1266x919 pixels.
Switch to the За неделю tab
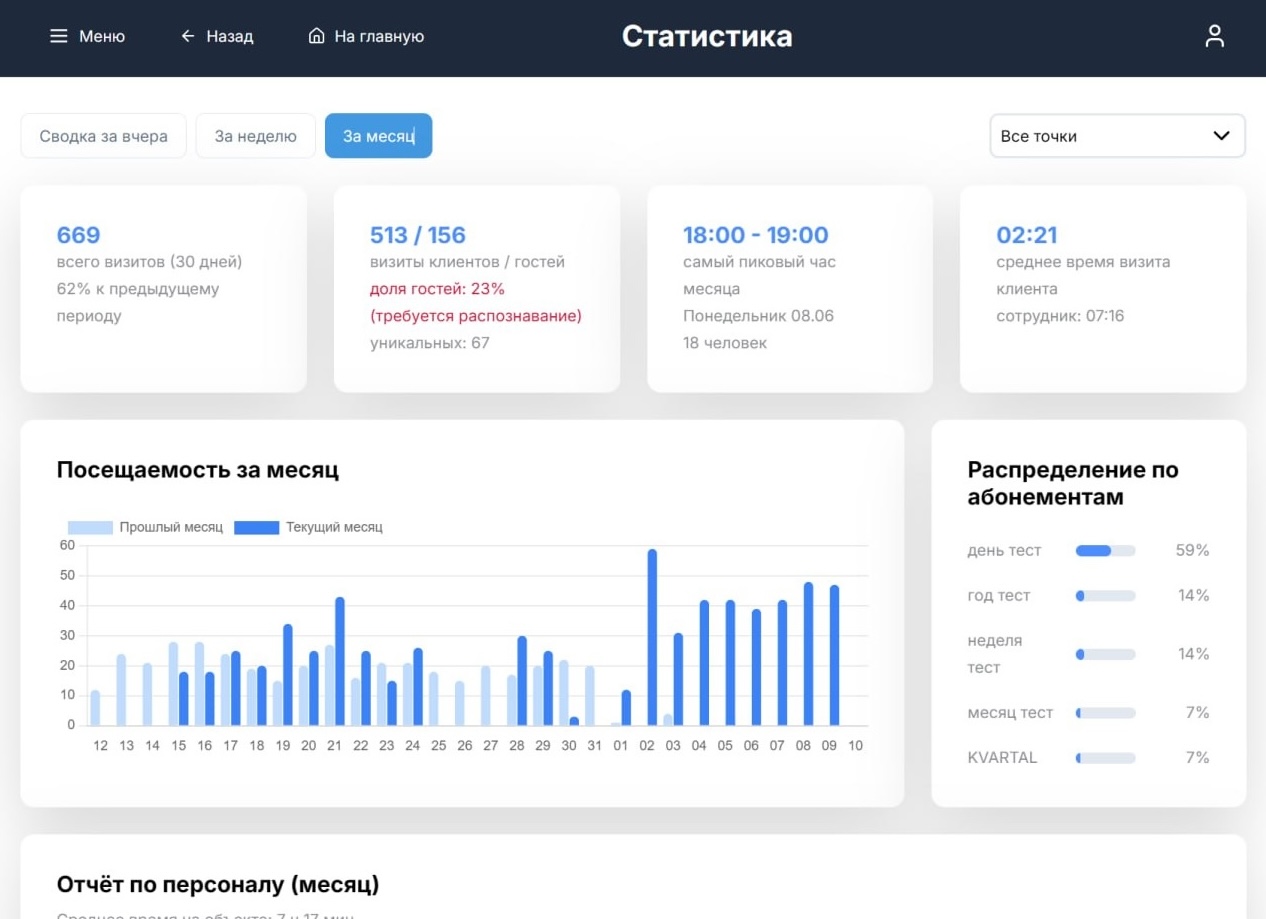coord(256,136)
